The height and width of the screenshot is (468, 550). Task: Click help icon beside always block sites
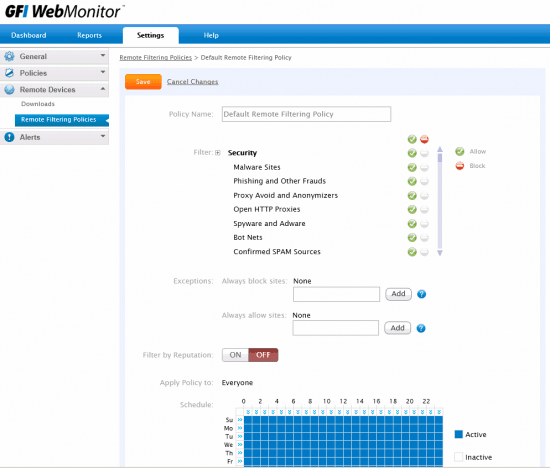click(422, 294)
